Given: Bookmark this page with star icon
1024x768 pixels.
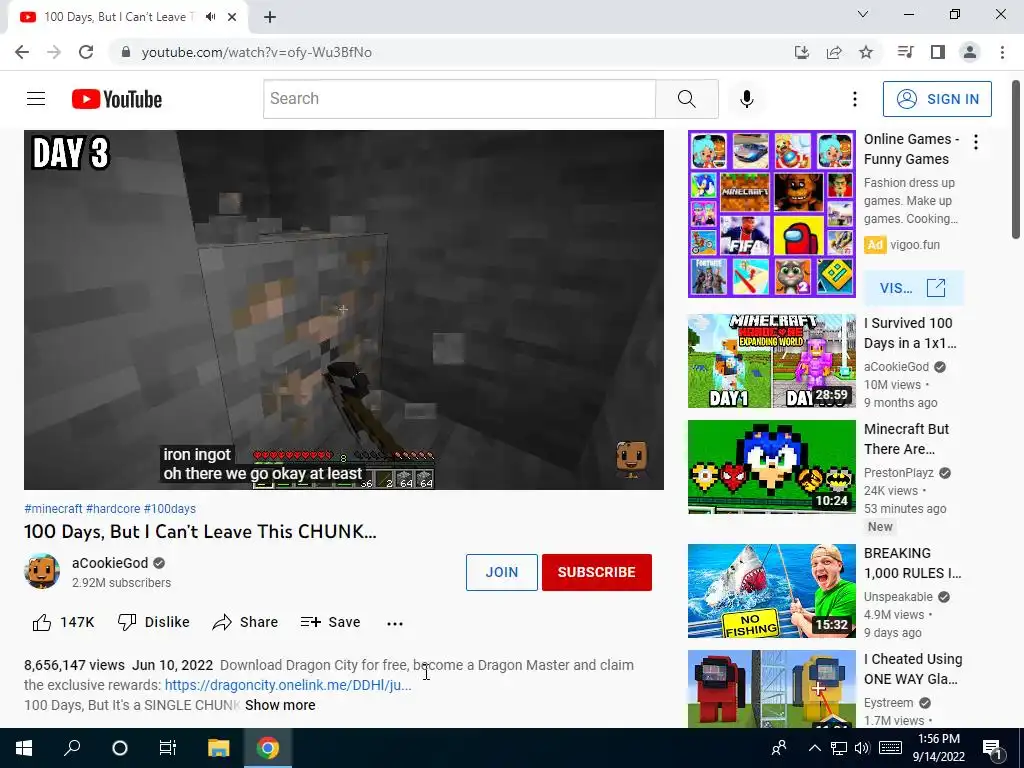Looking at the screenshot, I should pyautogui.click(x=866, y=52).
